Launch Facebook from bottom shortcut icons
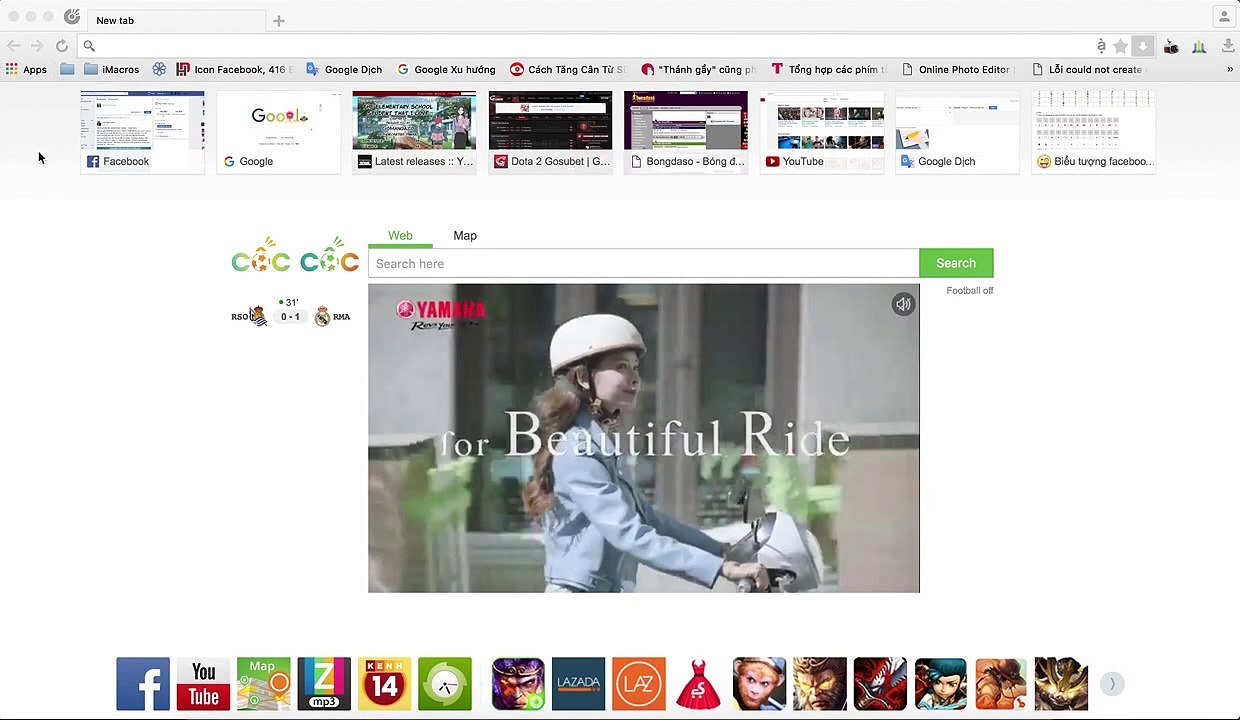The image size is (1240, 720). 143,684
